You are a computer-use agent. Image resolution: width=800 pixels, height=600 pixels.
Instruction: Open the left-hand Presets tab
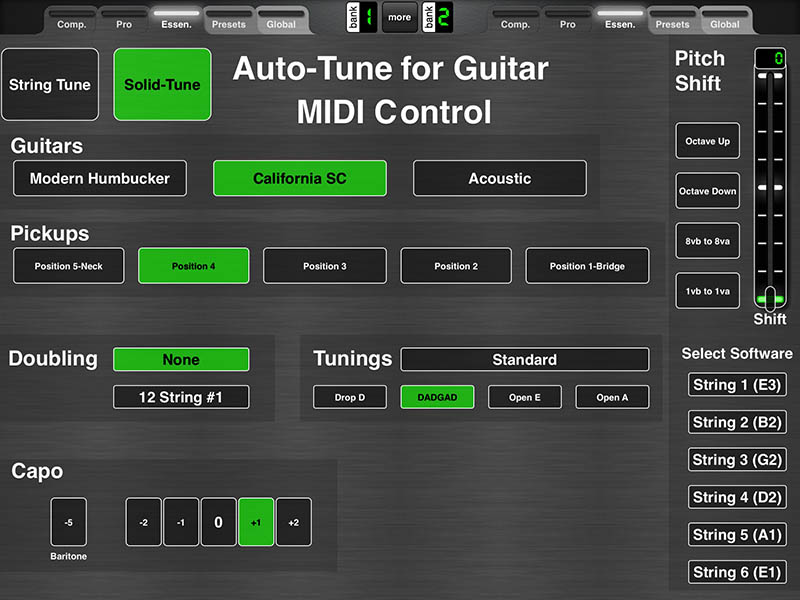coord(229,21)
